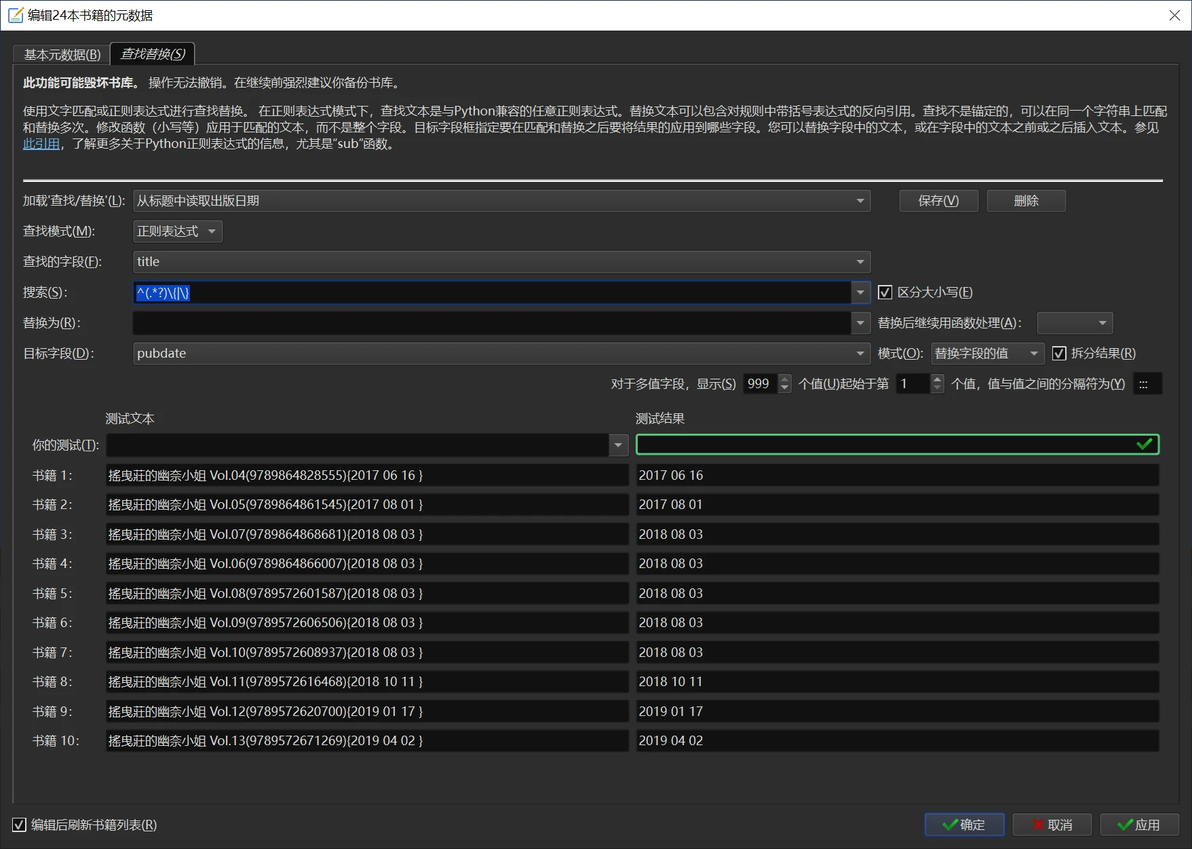
Task: Click the 替换为 input field
Action: pos(492,323)
